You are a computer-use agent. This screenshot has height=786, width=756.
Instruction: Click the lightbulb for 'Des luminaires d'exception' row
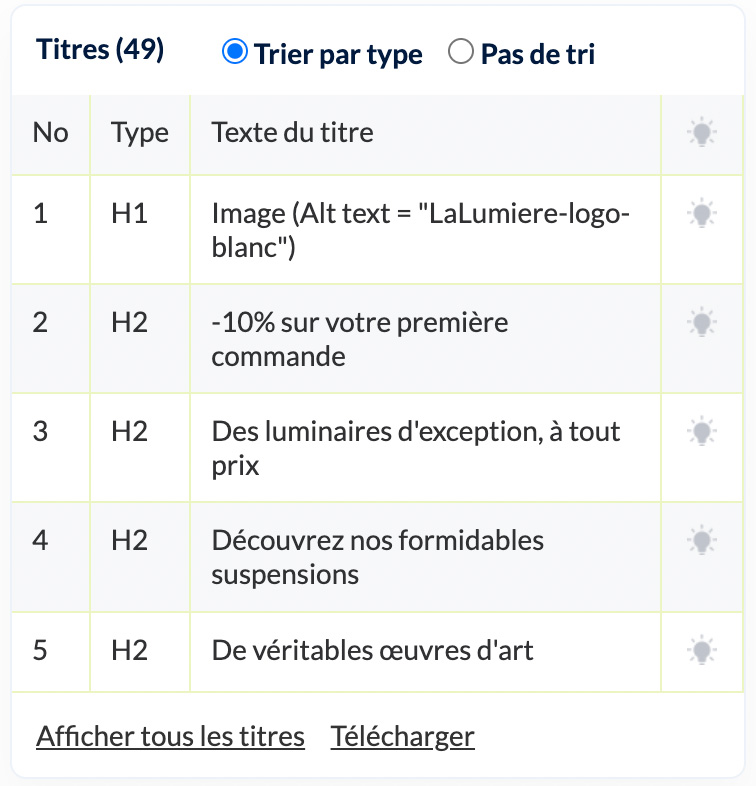(x=701, y=431)
